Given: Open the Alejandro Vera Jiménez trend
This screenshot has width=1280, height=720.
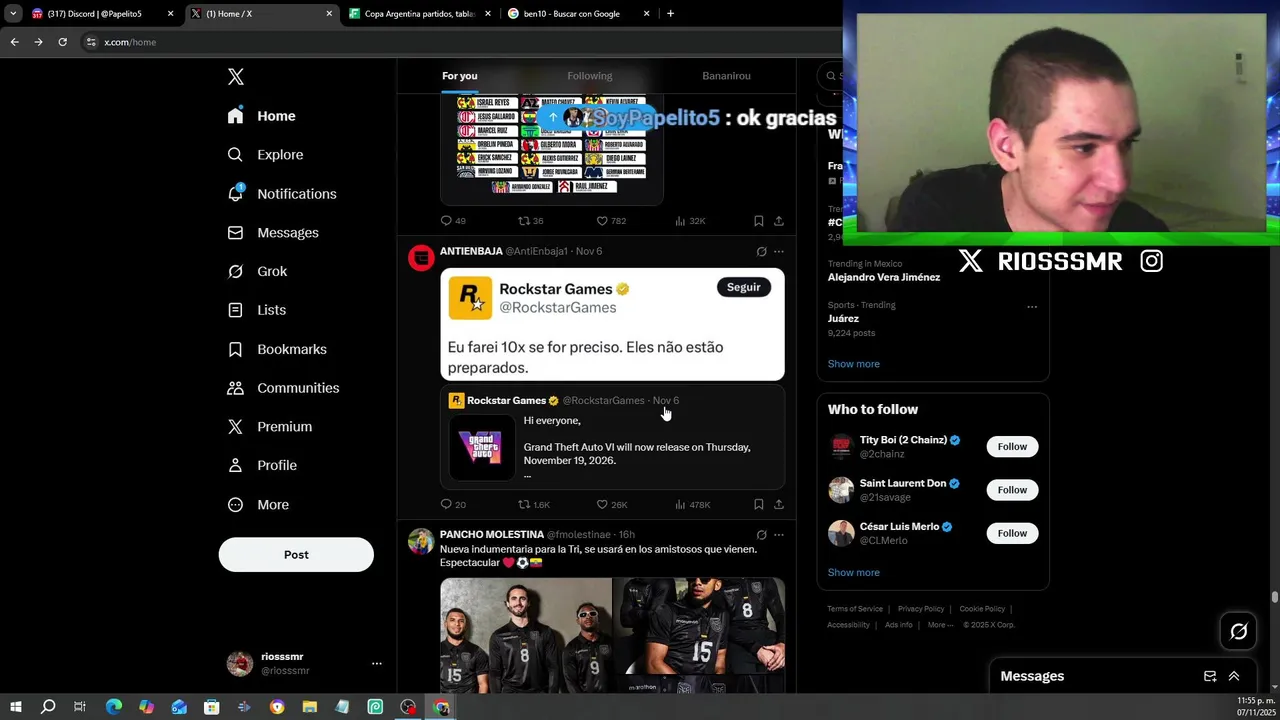Looking at the screenshot, I should click(884, 277).
